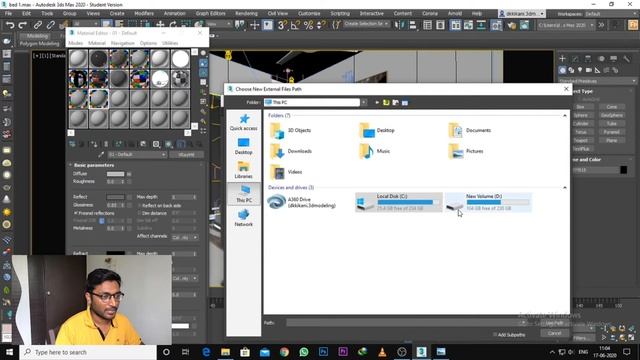Open the Desktop shortcut in dialog sidebar
Viewport: 640px width, 360px height.
coord(244,146)
